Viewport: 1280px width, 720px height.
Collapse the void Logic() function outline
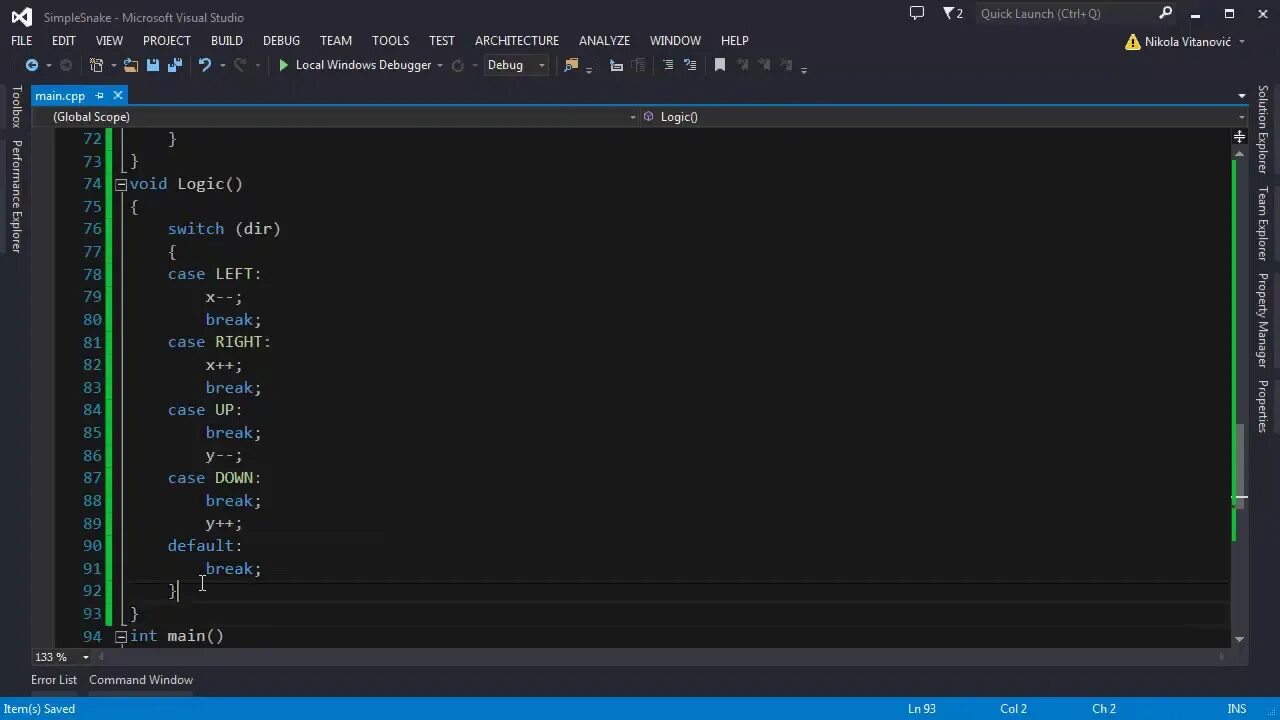pos(121,184)
